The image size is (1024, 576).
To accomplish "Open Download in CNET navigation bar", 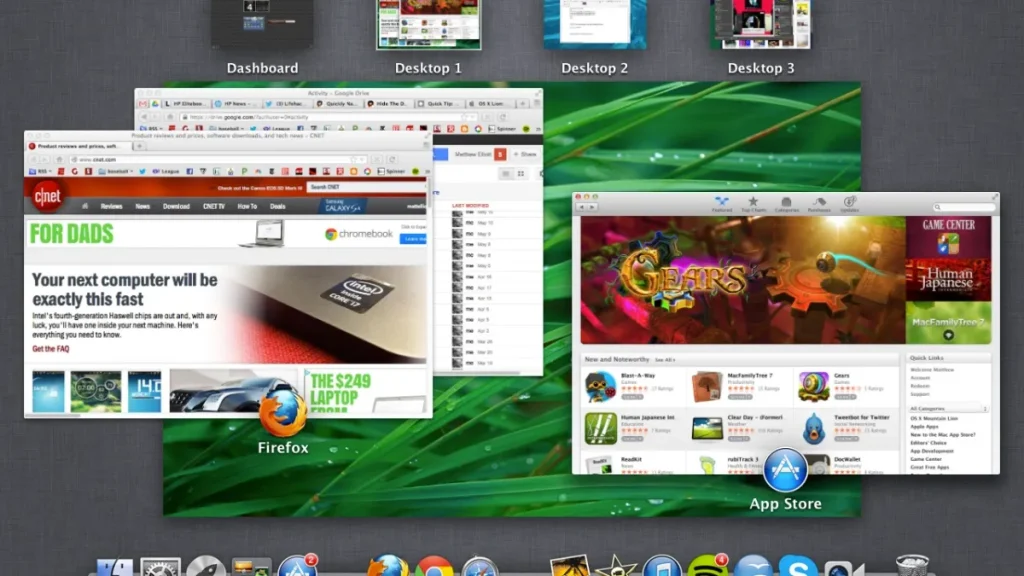I will tap(176, 206).
